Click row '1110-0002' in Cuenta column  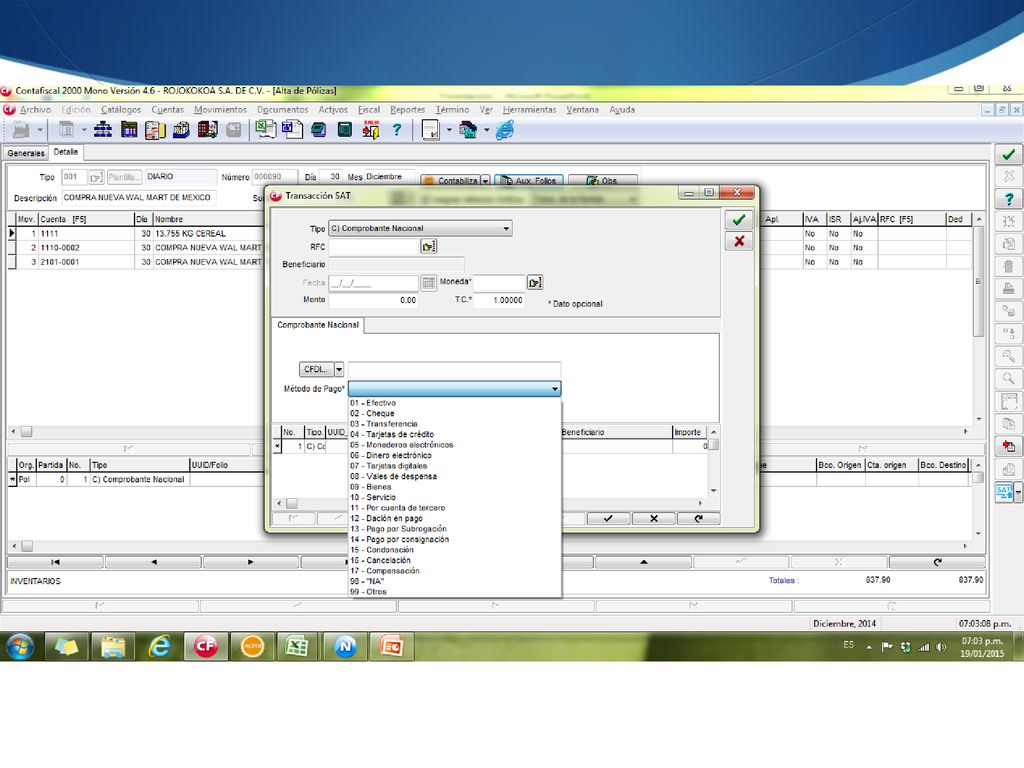(x=86, y=248)
